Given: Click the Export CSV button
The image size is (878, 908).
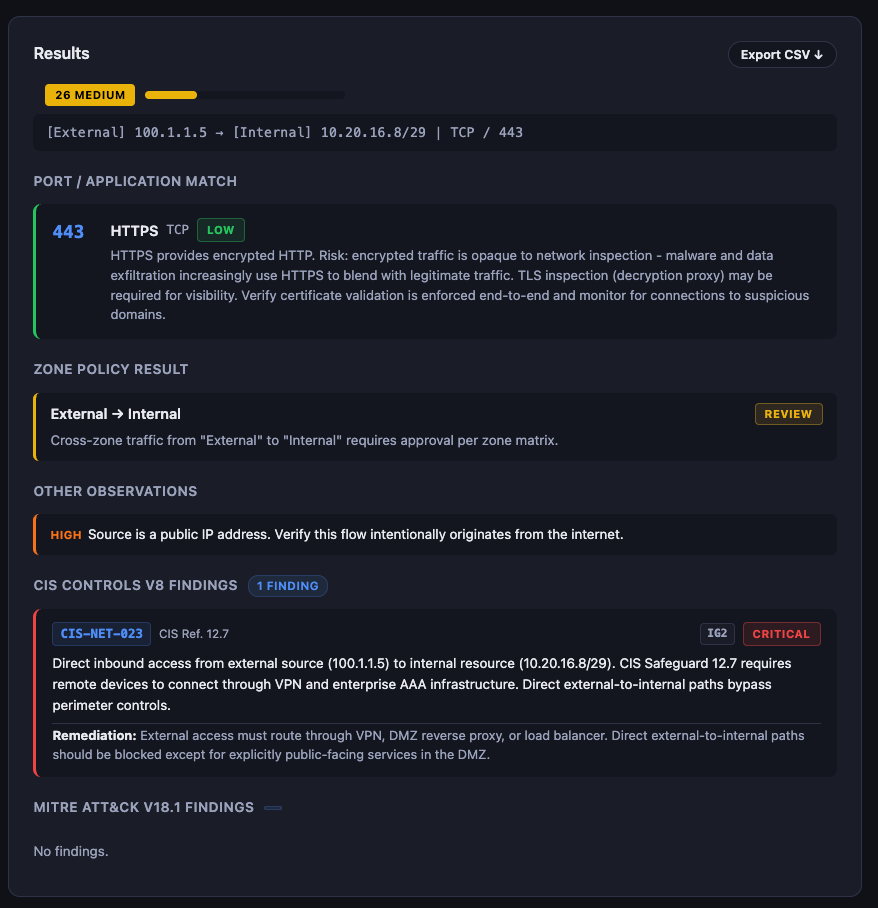Looking at the screenshot, I should point(781,54).
